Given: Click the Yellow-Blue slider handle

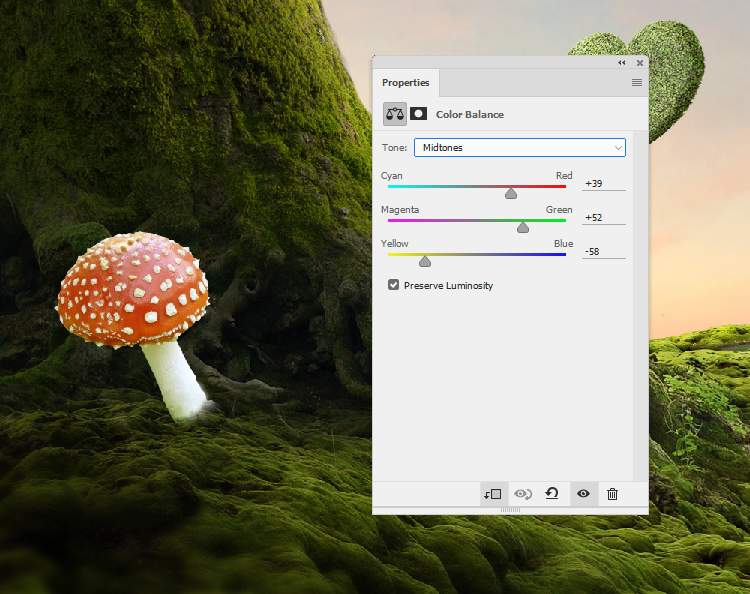Looking at the screenshot, I should pos(425,261).
